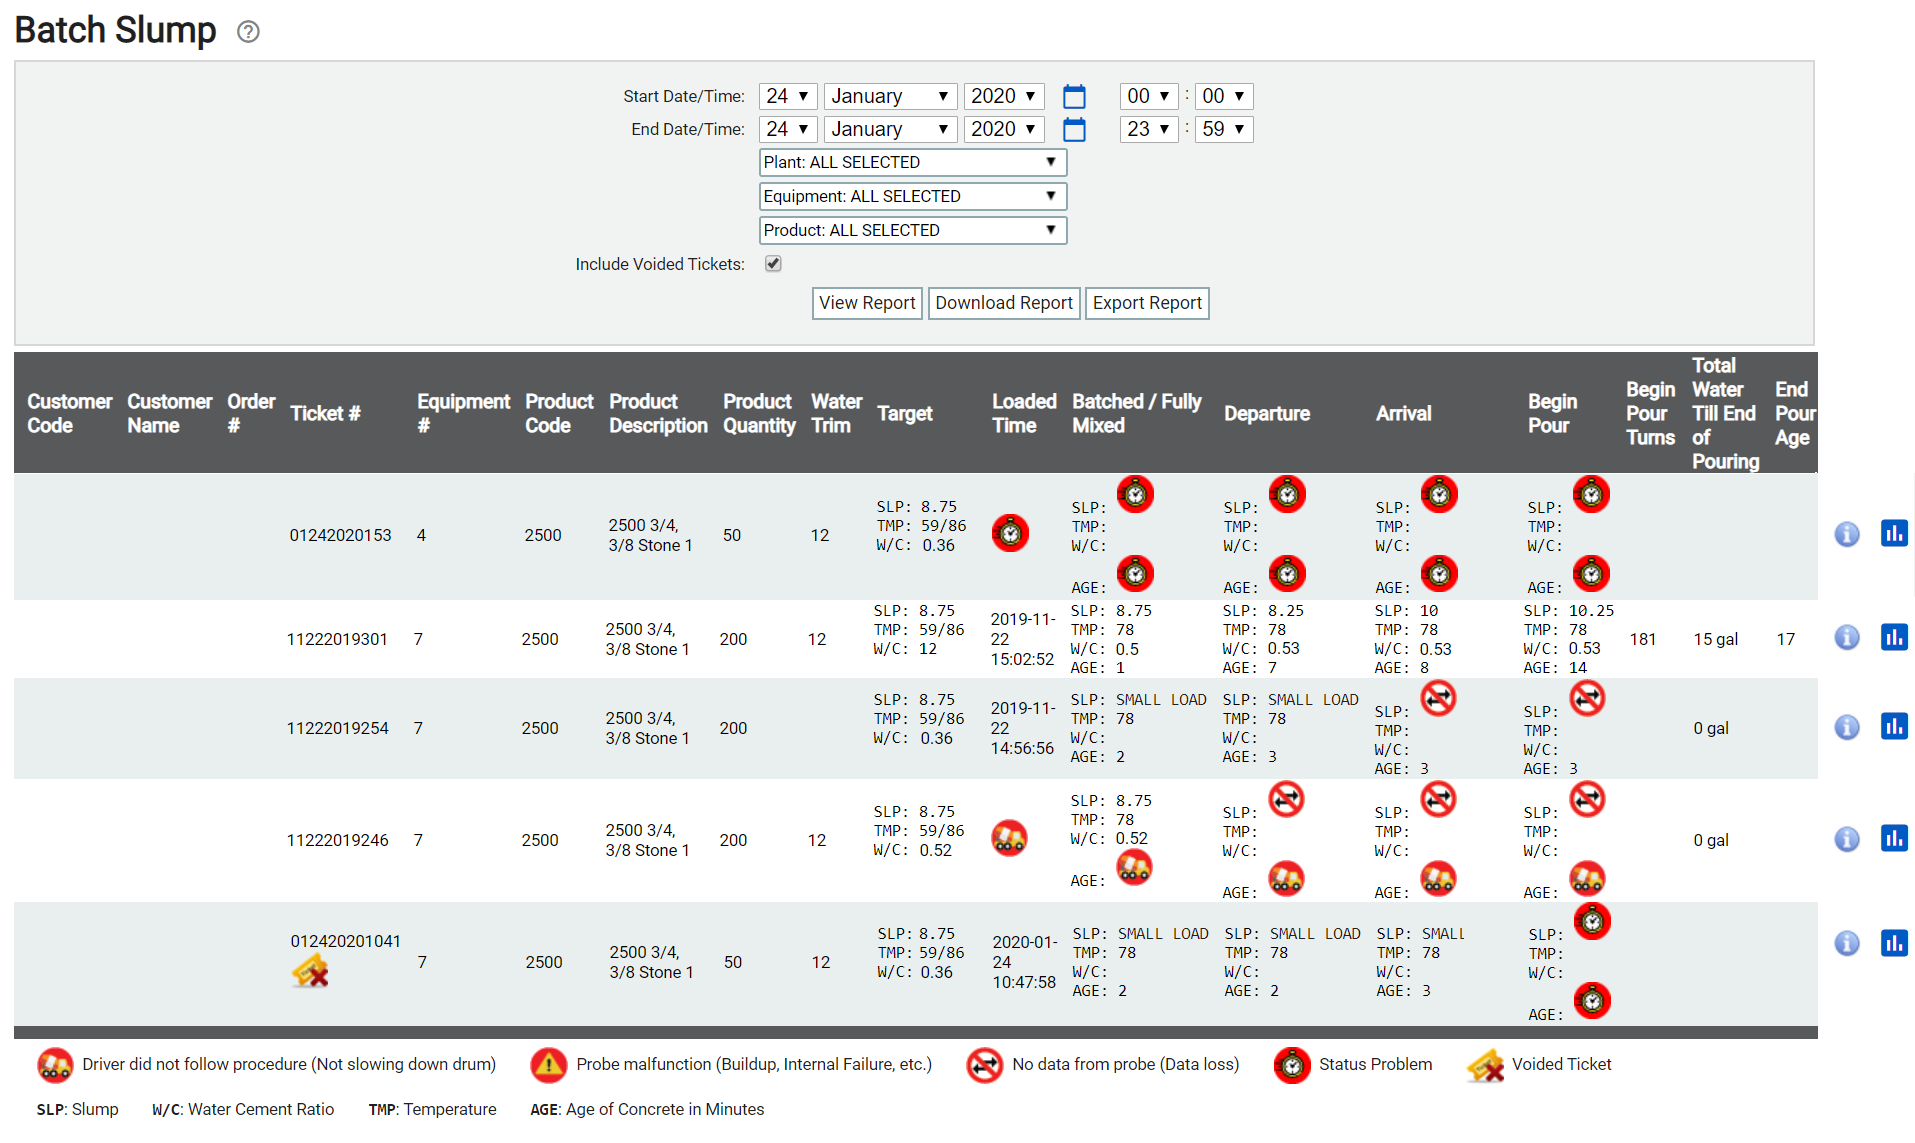Sort by Customer Code column header

69,413
